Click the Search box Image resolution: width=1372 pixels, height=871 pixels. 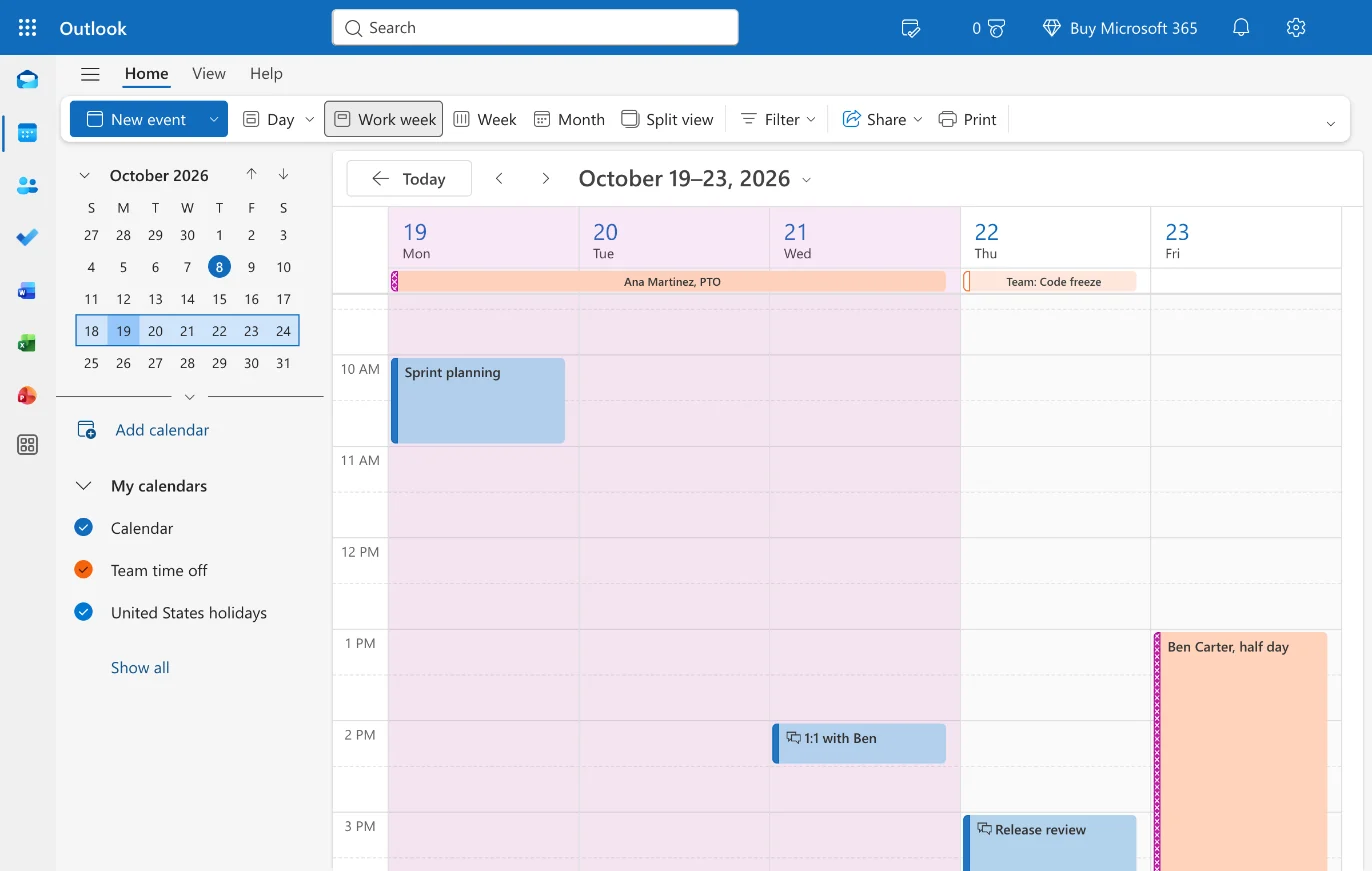(x=535, y=28)
